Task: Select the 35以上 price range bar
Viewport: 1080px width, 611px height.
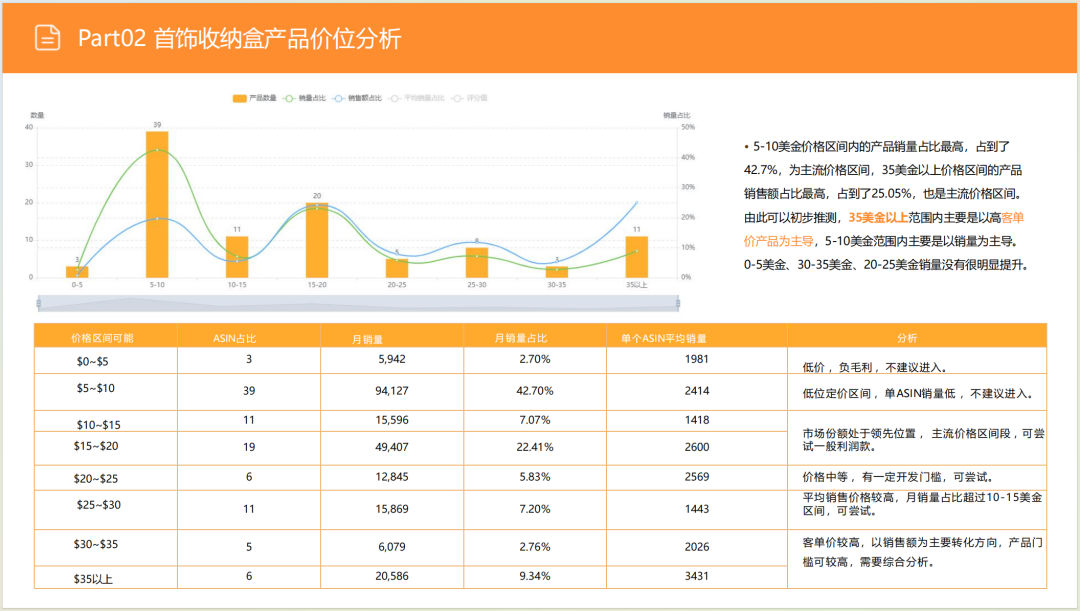Action: pos(636,257)
